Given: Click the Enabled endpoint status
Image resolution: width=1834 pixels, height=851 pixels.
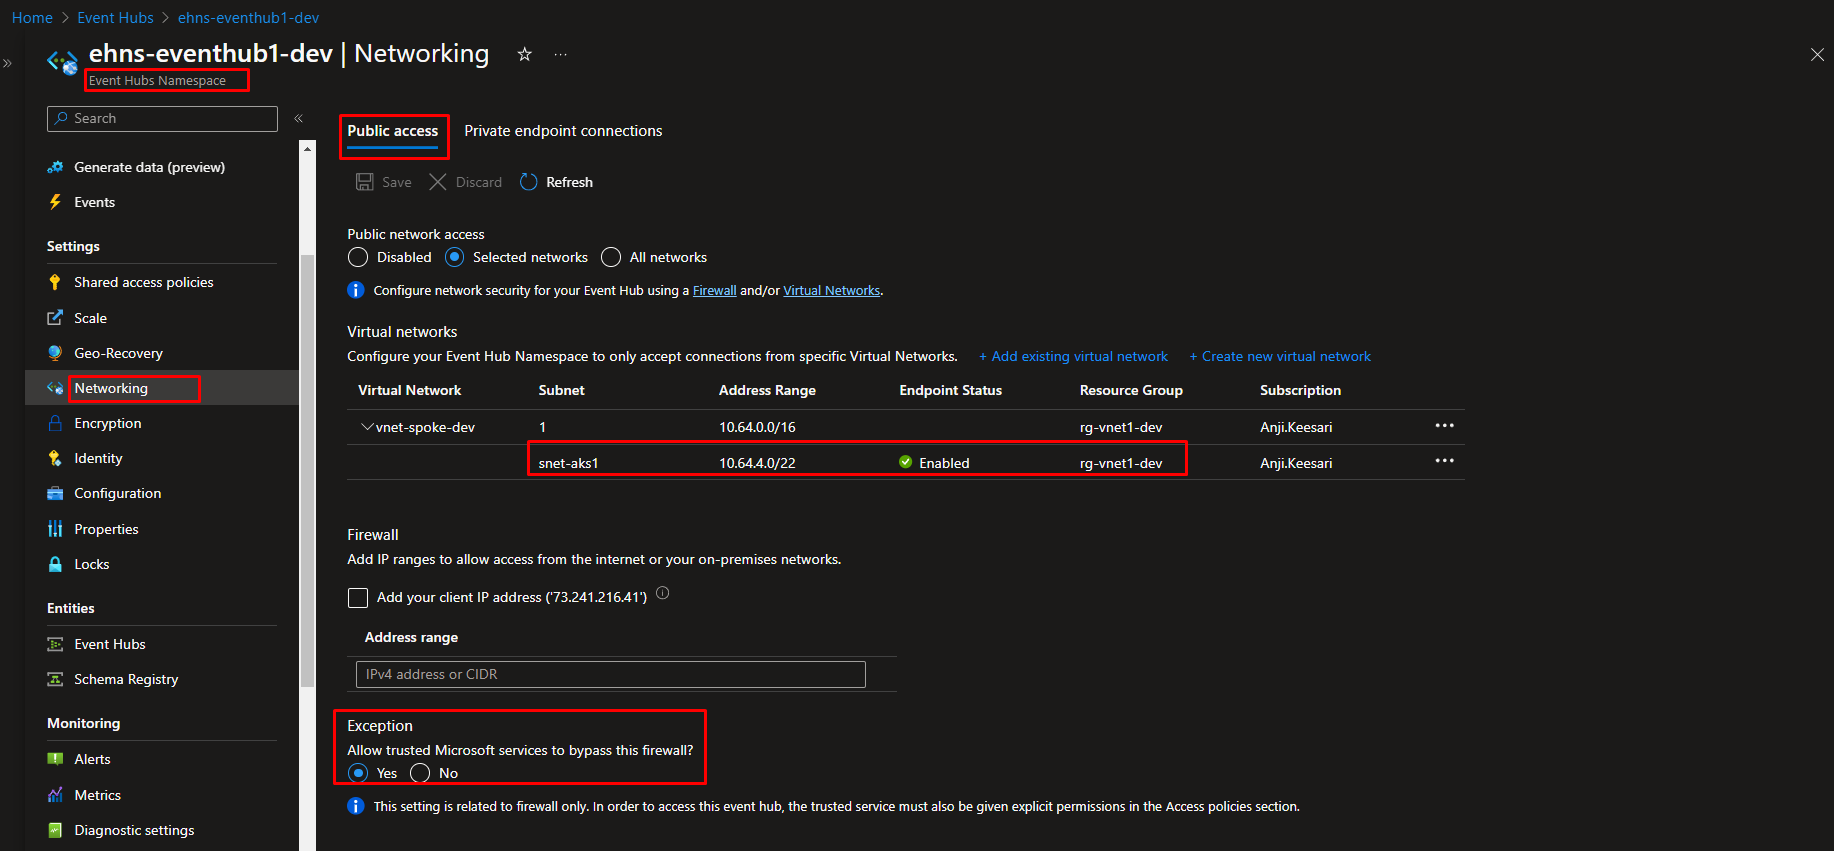Looking at the screenshot, I should click(934, 463).
